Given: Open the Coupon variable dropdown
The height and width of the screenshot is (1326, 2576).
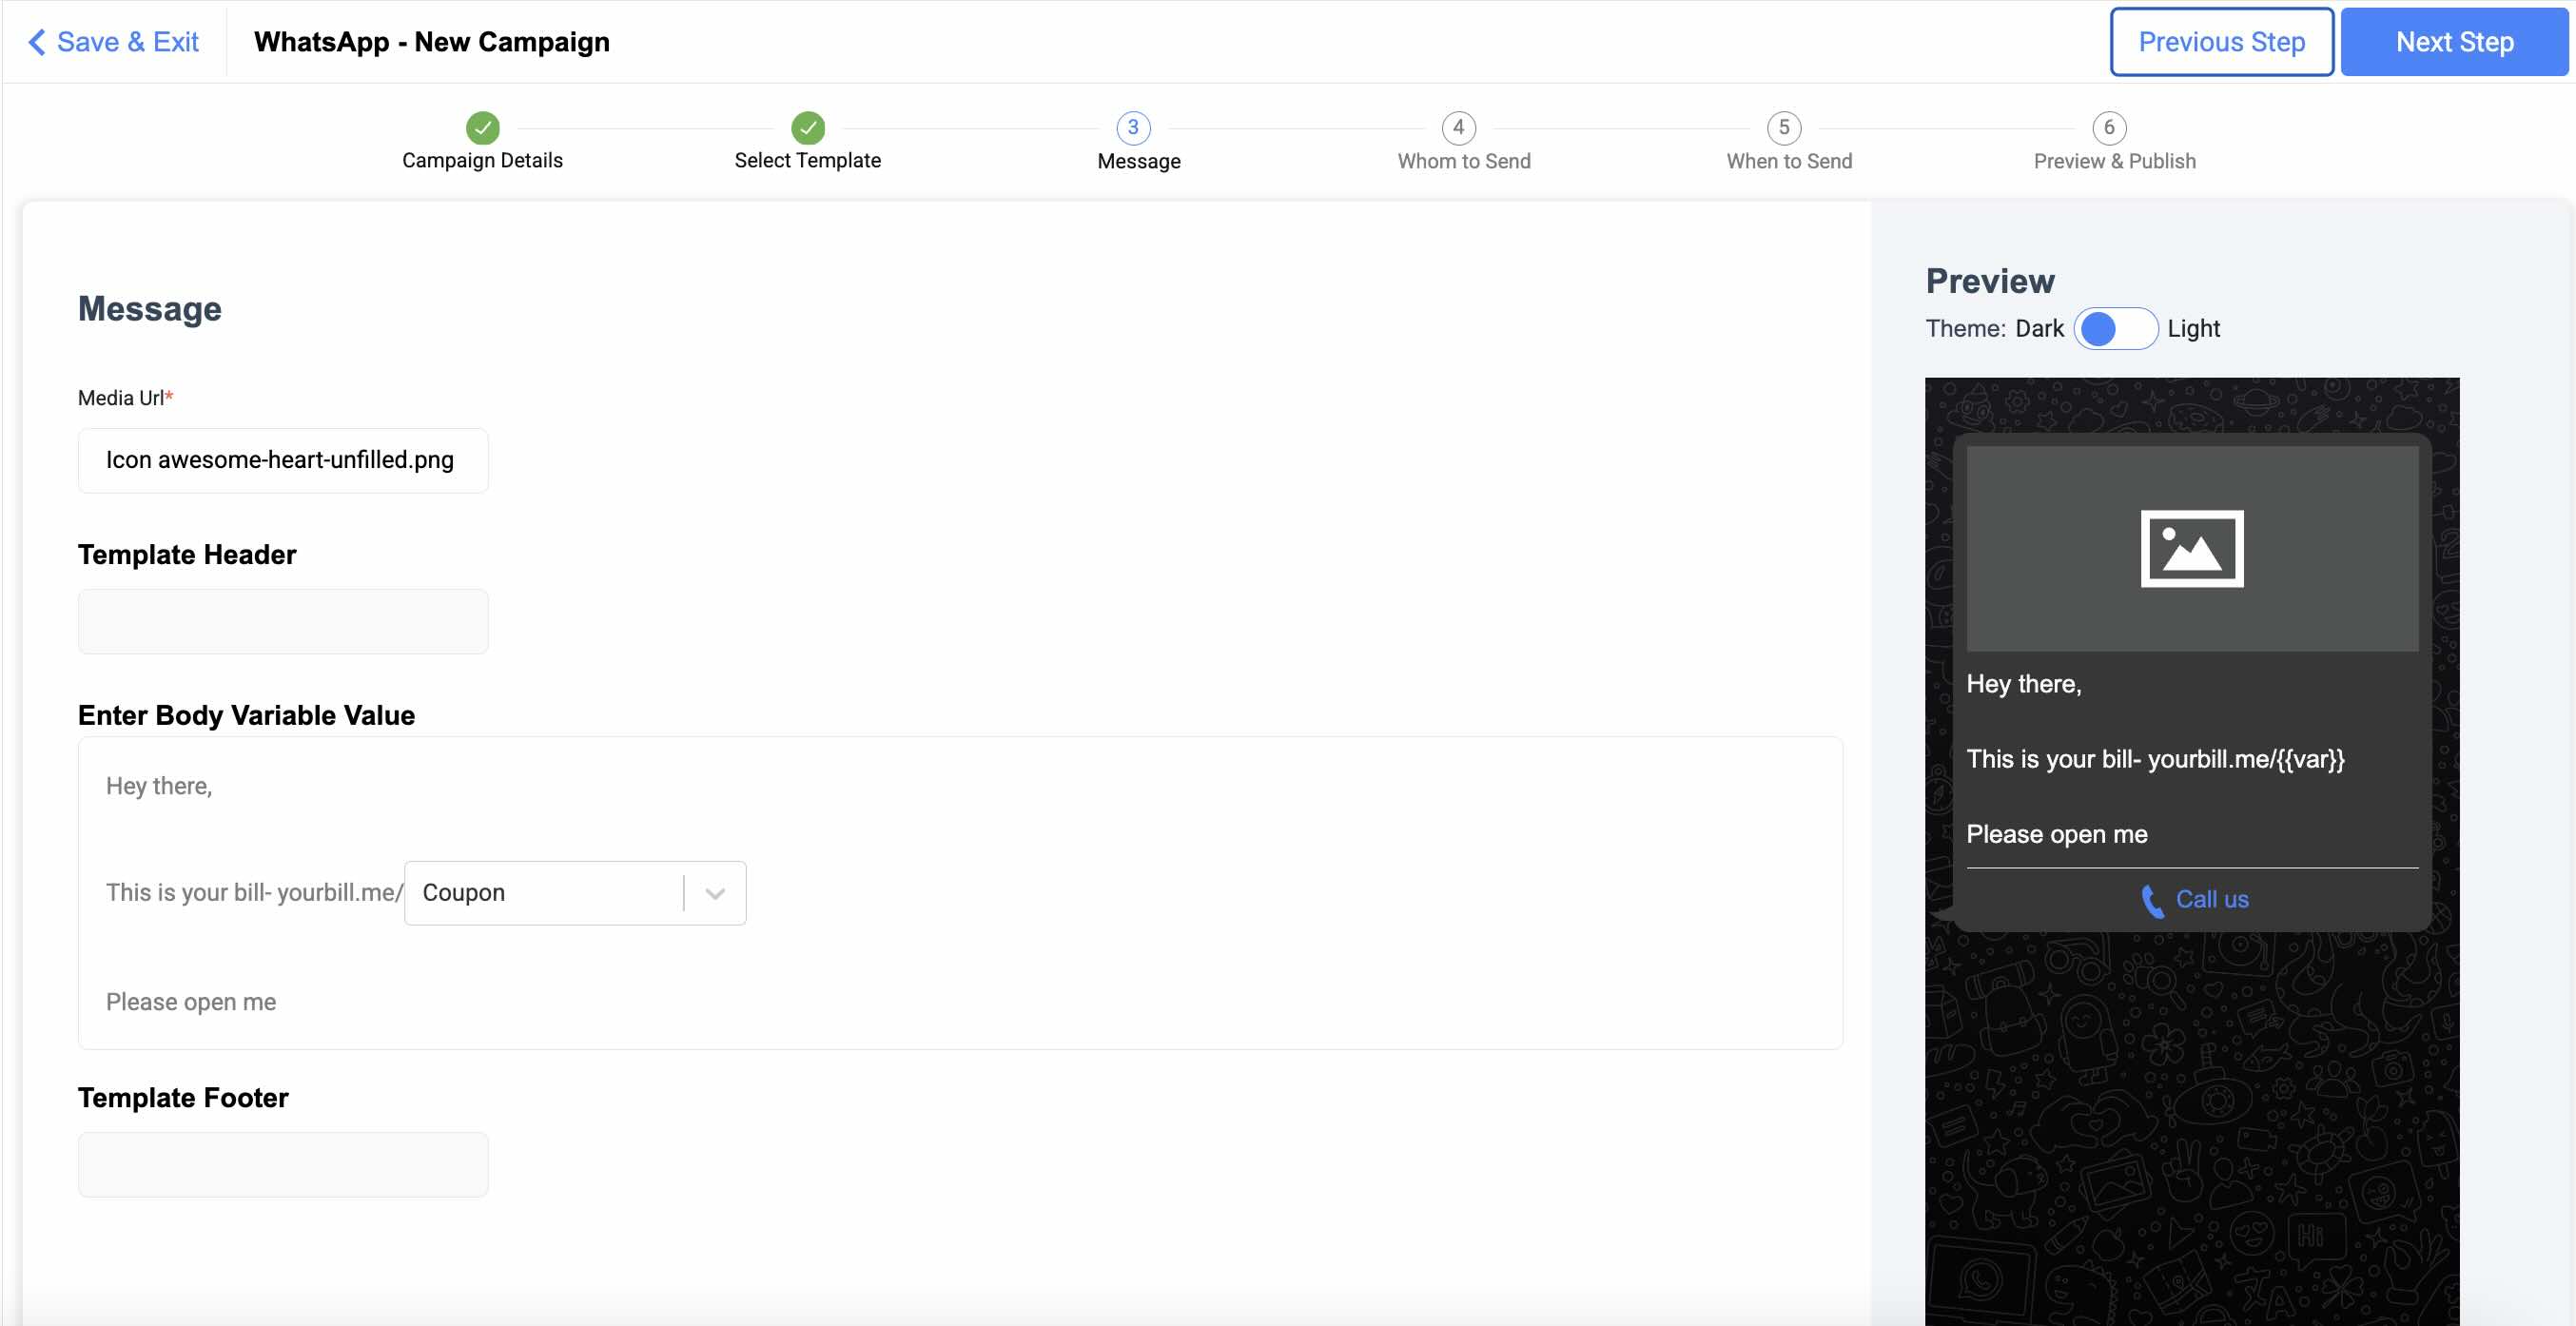Looking at the screenshot, I should 545,893.
